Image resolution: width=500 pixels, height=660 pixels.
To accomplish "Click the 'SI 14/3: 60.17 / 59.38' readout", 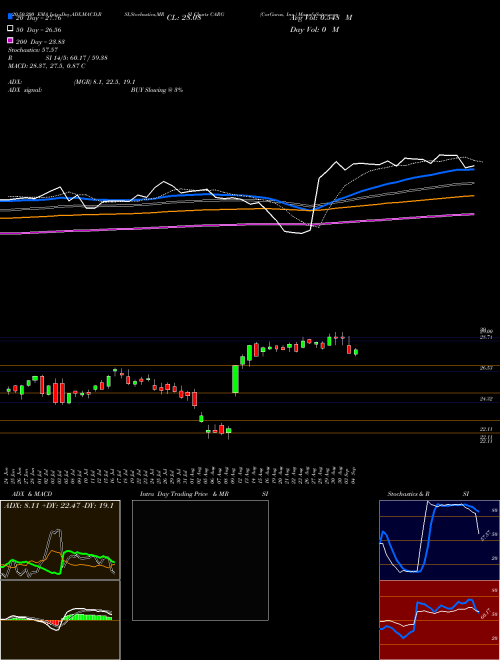I will point(76,58).
